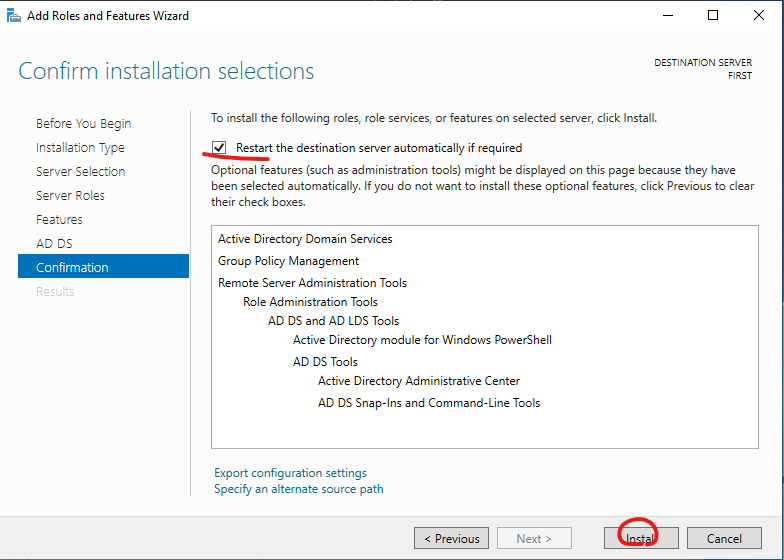Select Group Policy Management entry
784x560 pixels.
[288, 261]
